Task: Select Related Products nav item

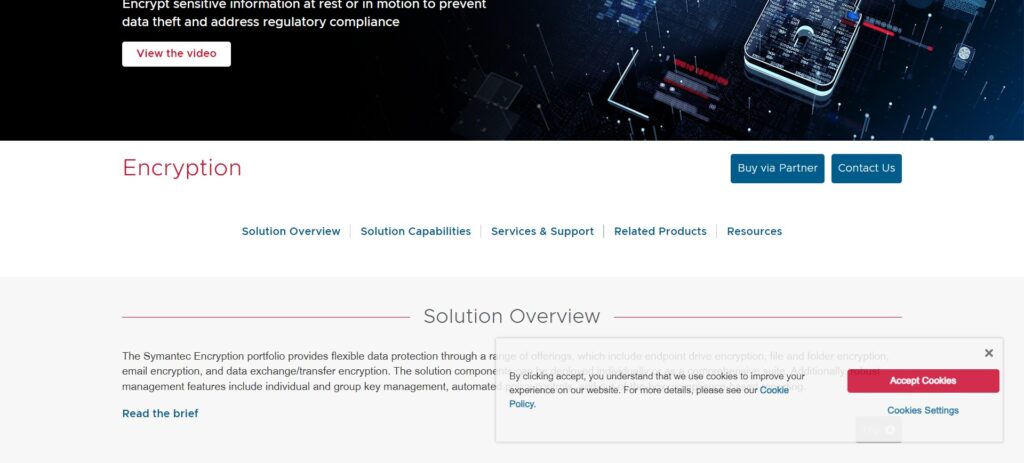Action: (660, 231)
